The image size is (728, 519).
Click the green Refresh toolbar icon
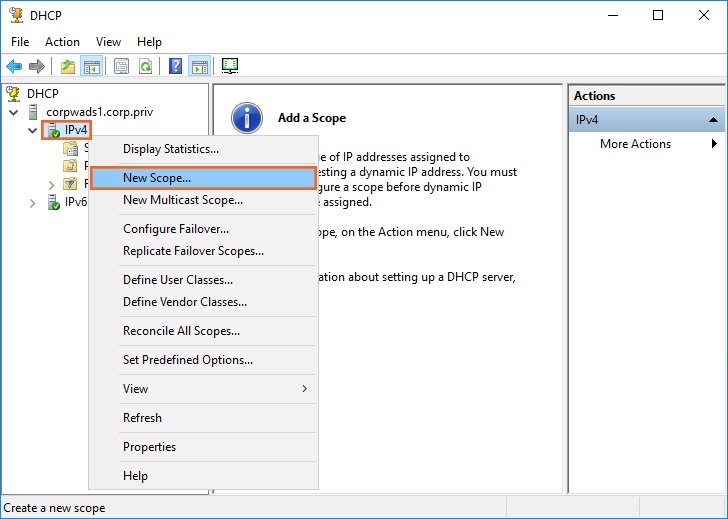[145, 67]
